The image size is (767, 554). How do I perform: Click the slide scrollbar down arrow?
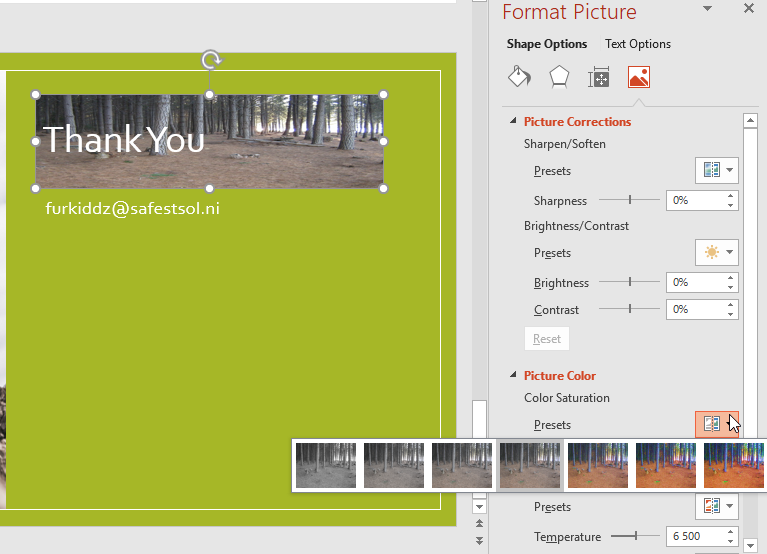click(x=479, y=507)
